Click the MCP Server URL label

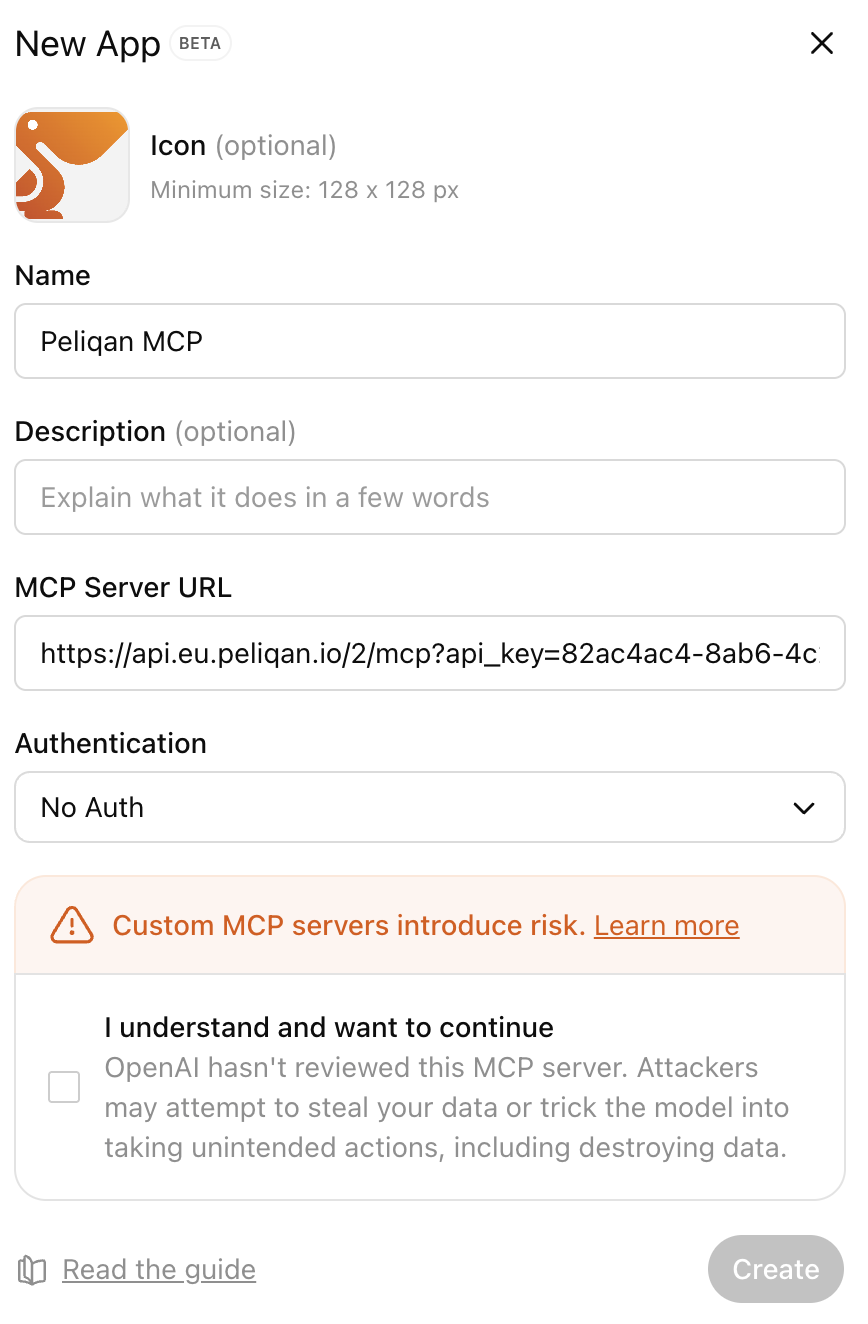[x=123, y=588]
